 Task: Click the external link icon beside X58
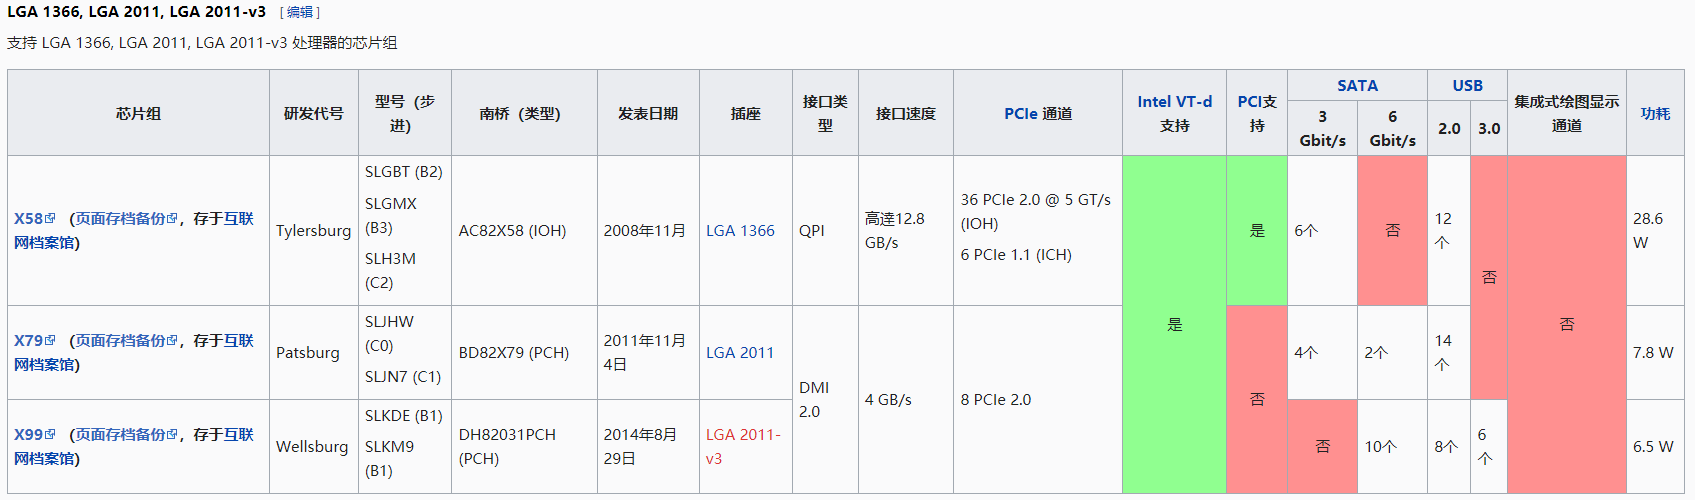(x=50, y=218)
